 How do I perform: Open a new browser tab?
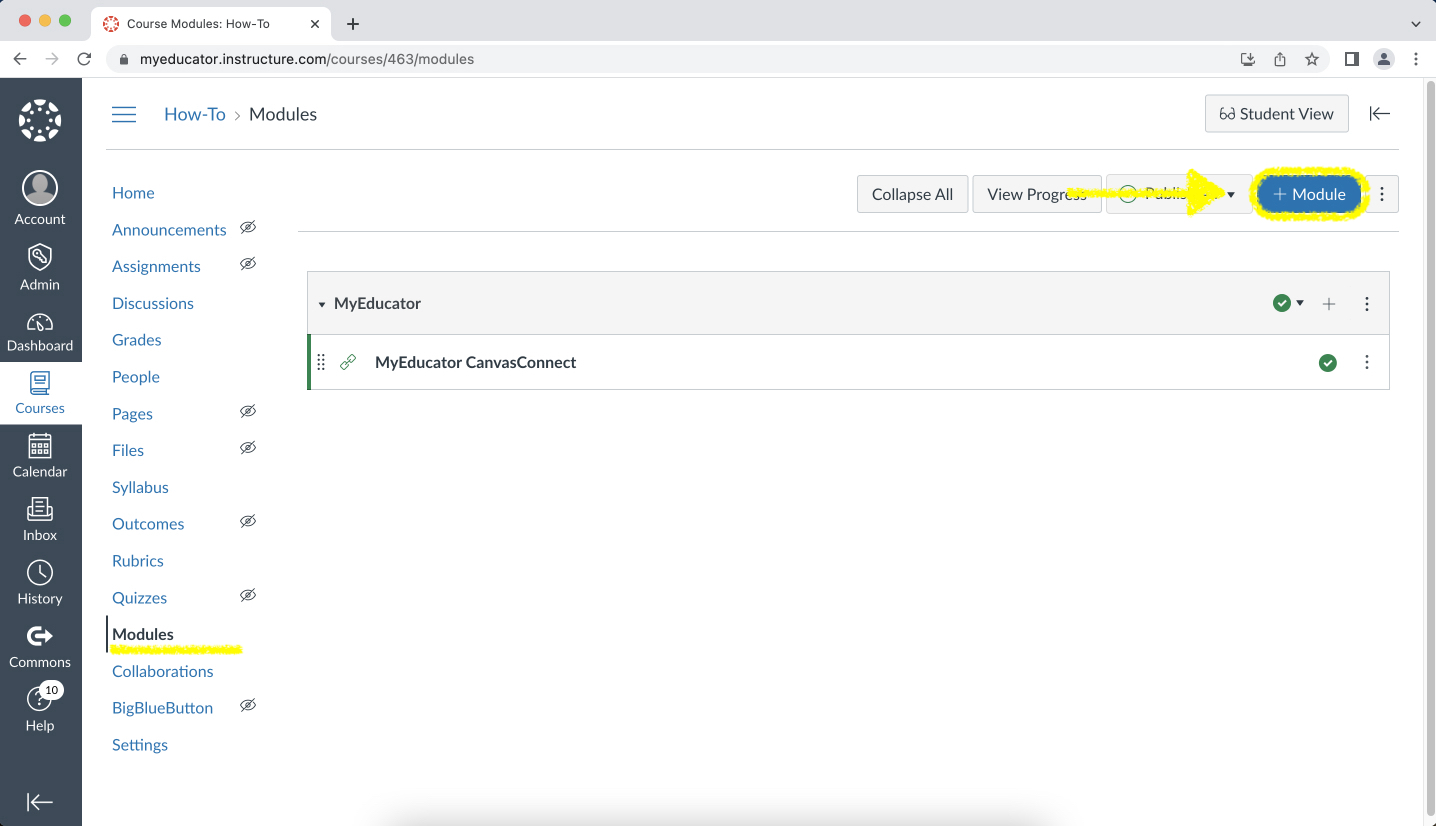tap(352, 23)
